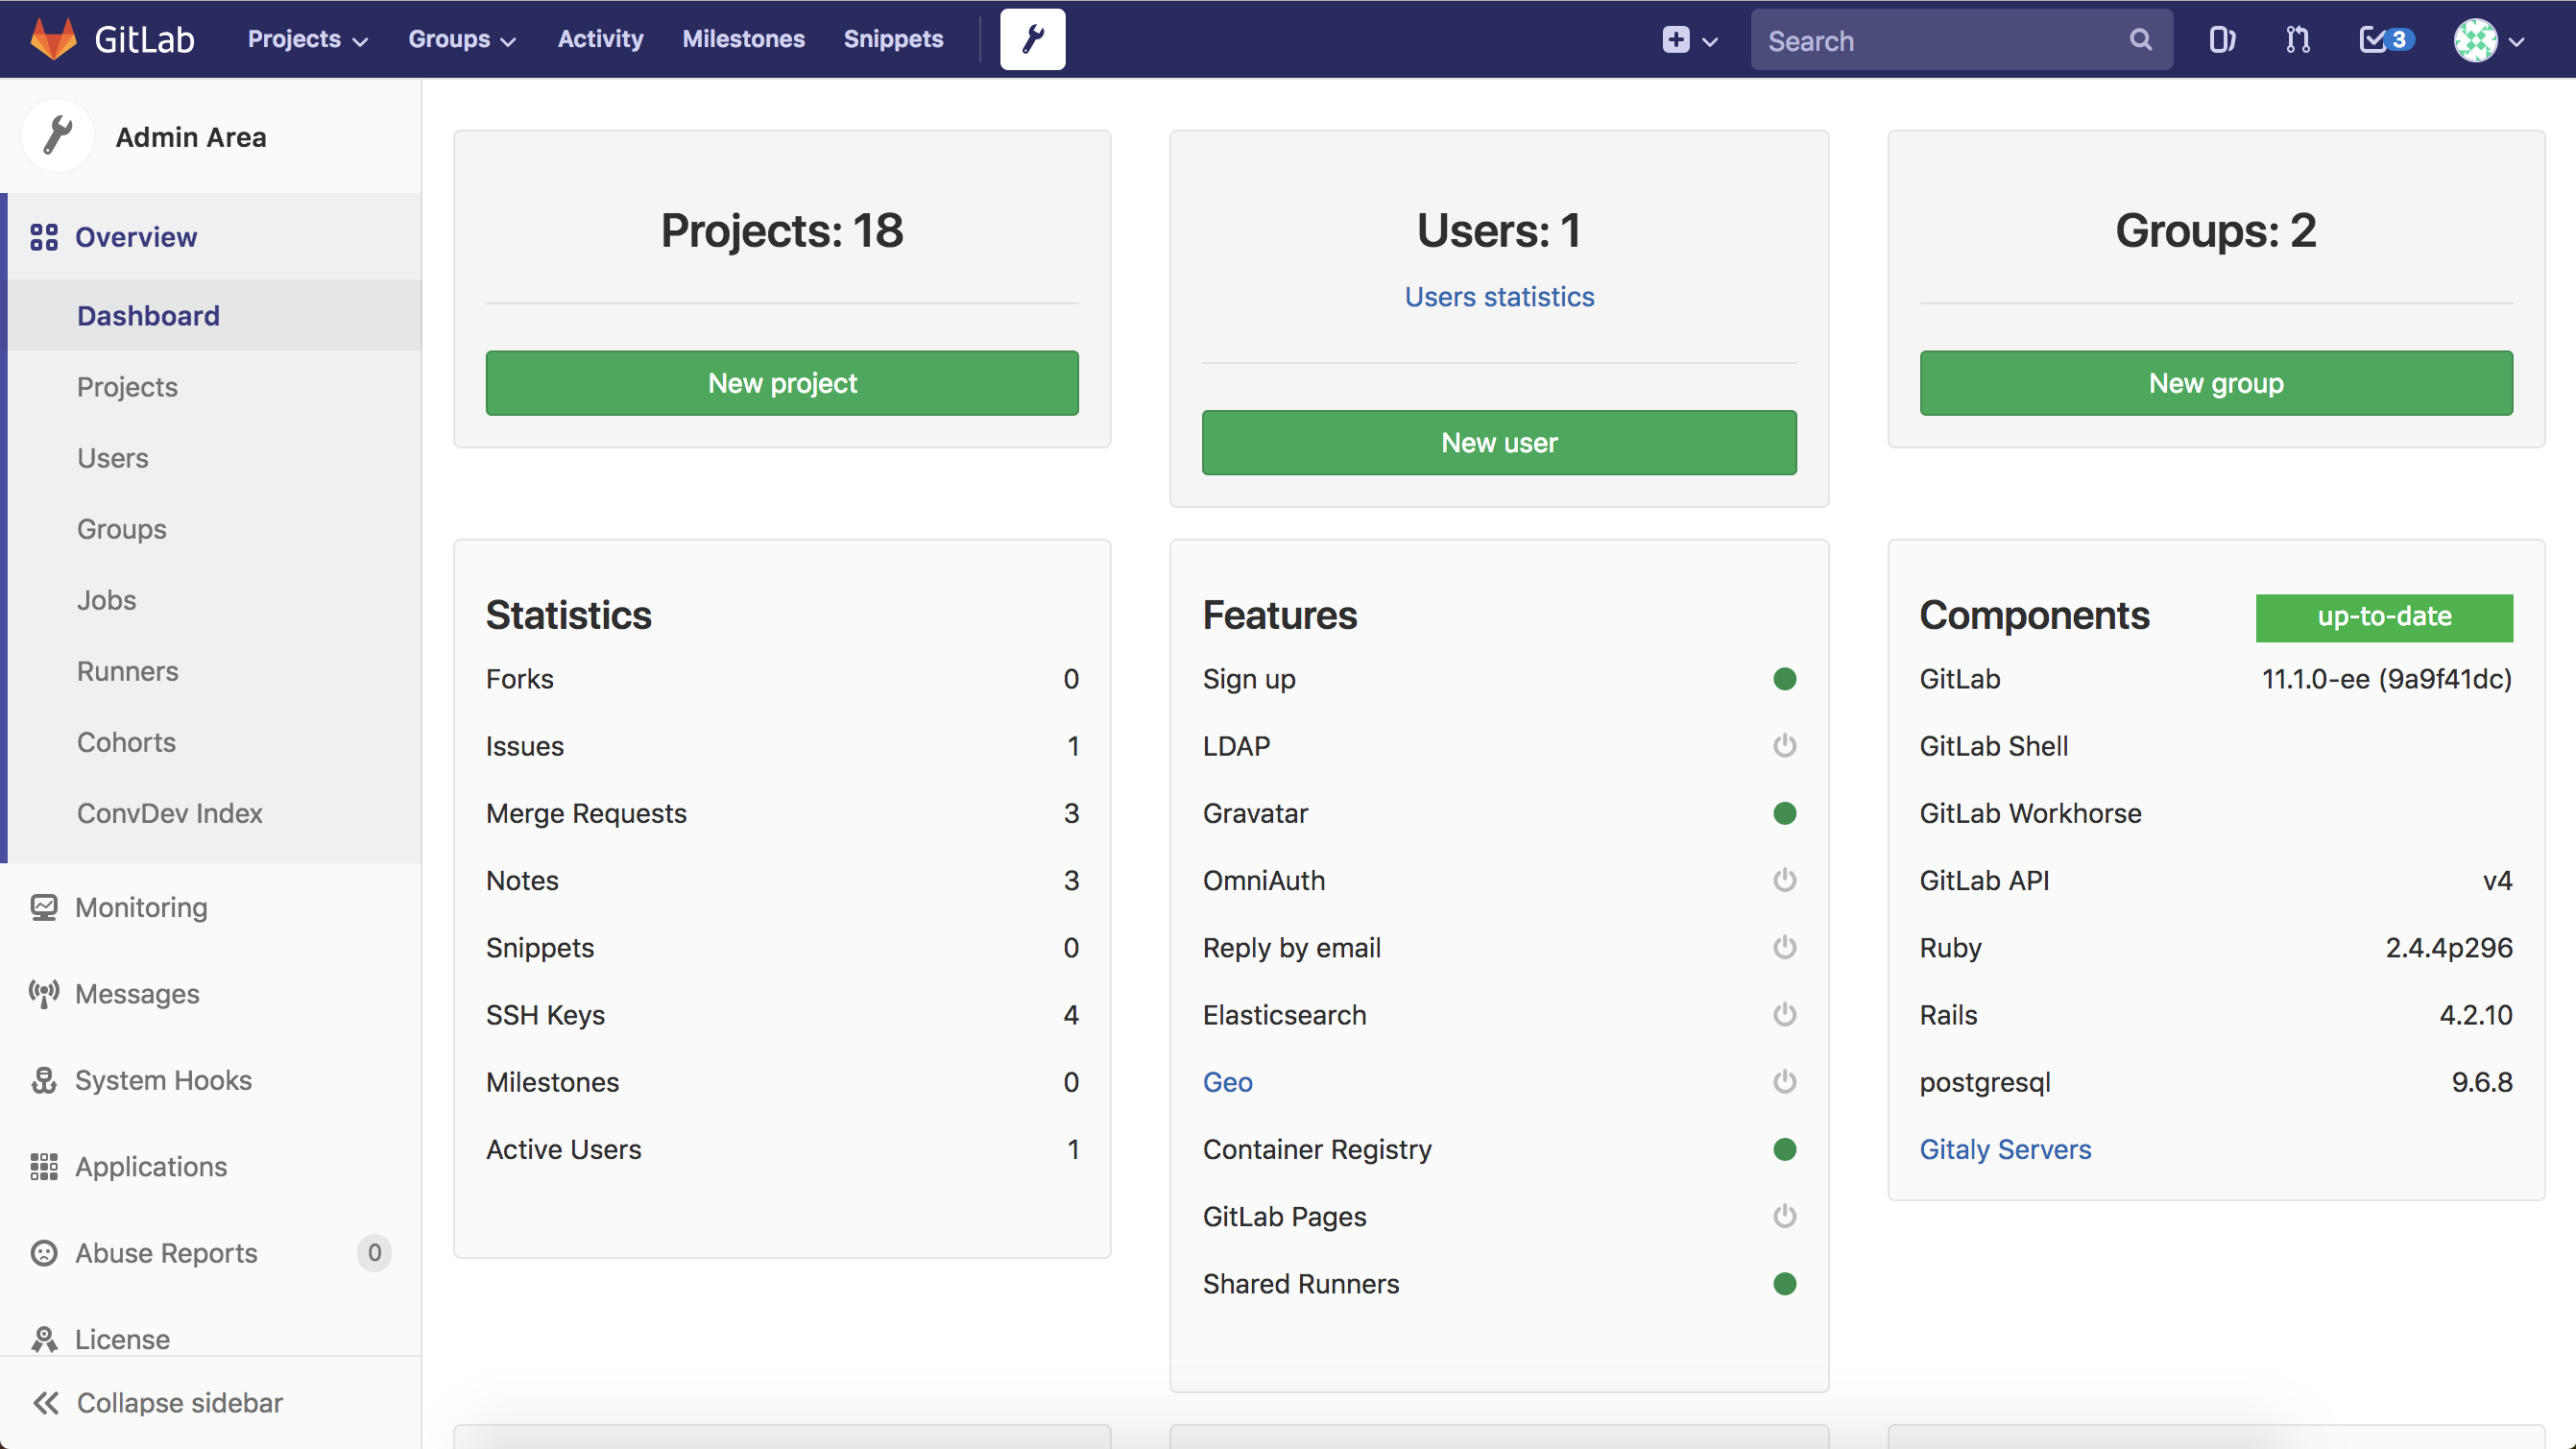Click the Overview sidebar heading
This screenshot has width=2576, height=1449.
tap(136, 237)
